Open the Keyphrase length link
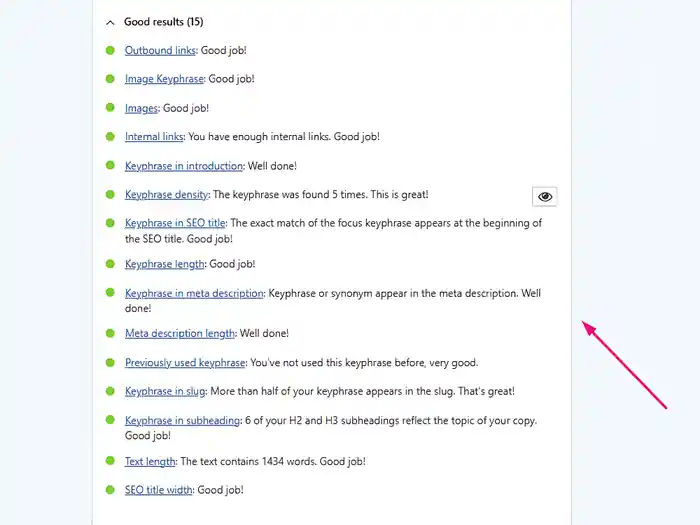This screenshot has height=525, width=700. point(164,264)
